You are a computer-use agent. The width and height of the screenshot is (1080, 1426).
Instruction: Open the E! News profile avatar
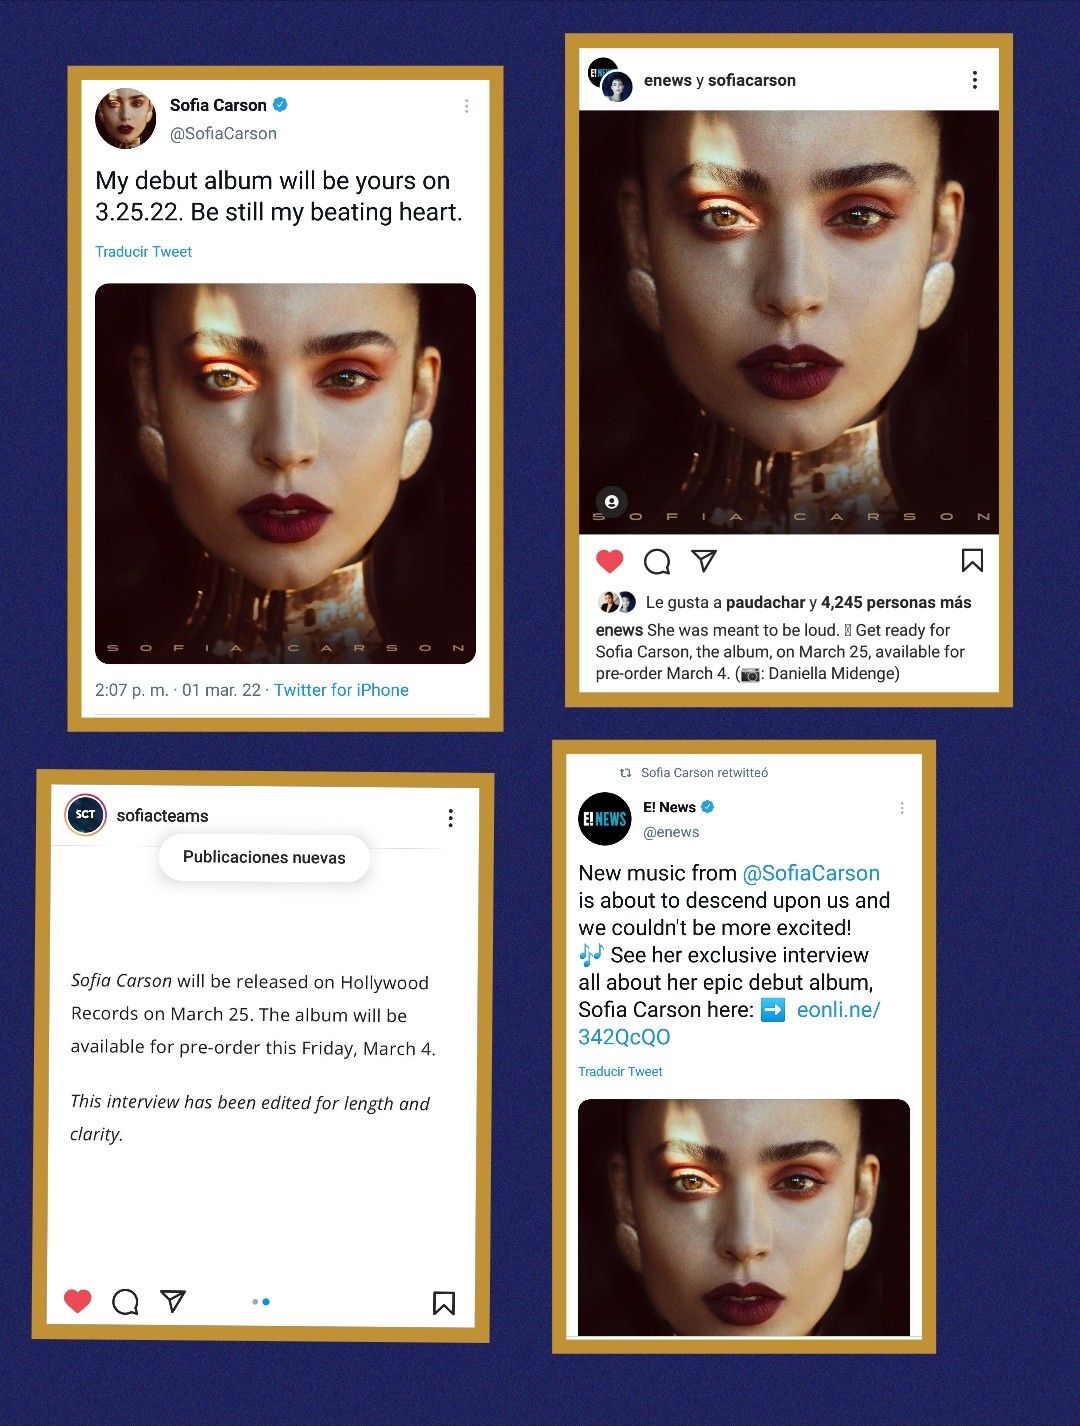[x=605, y=819]
